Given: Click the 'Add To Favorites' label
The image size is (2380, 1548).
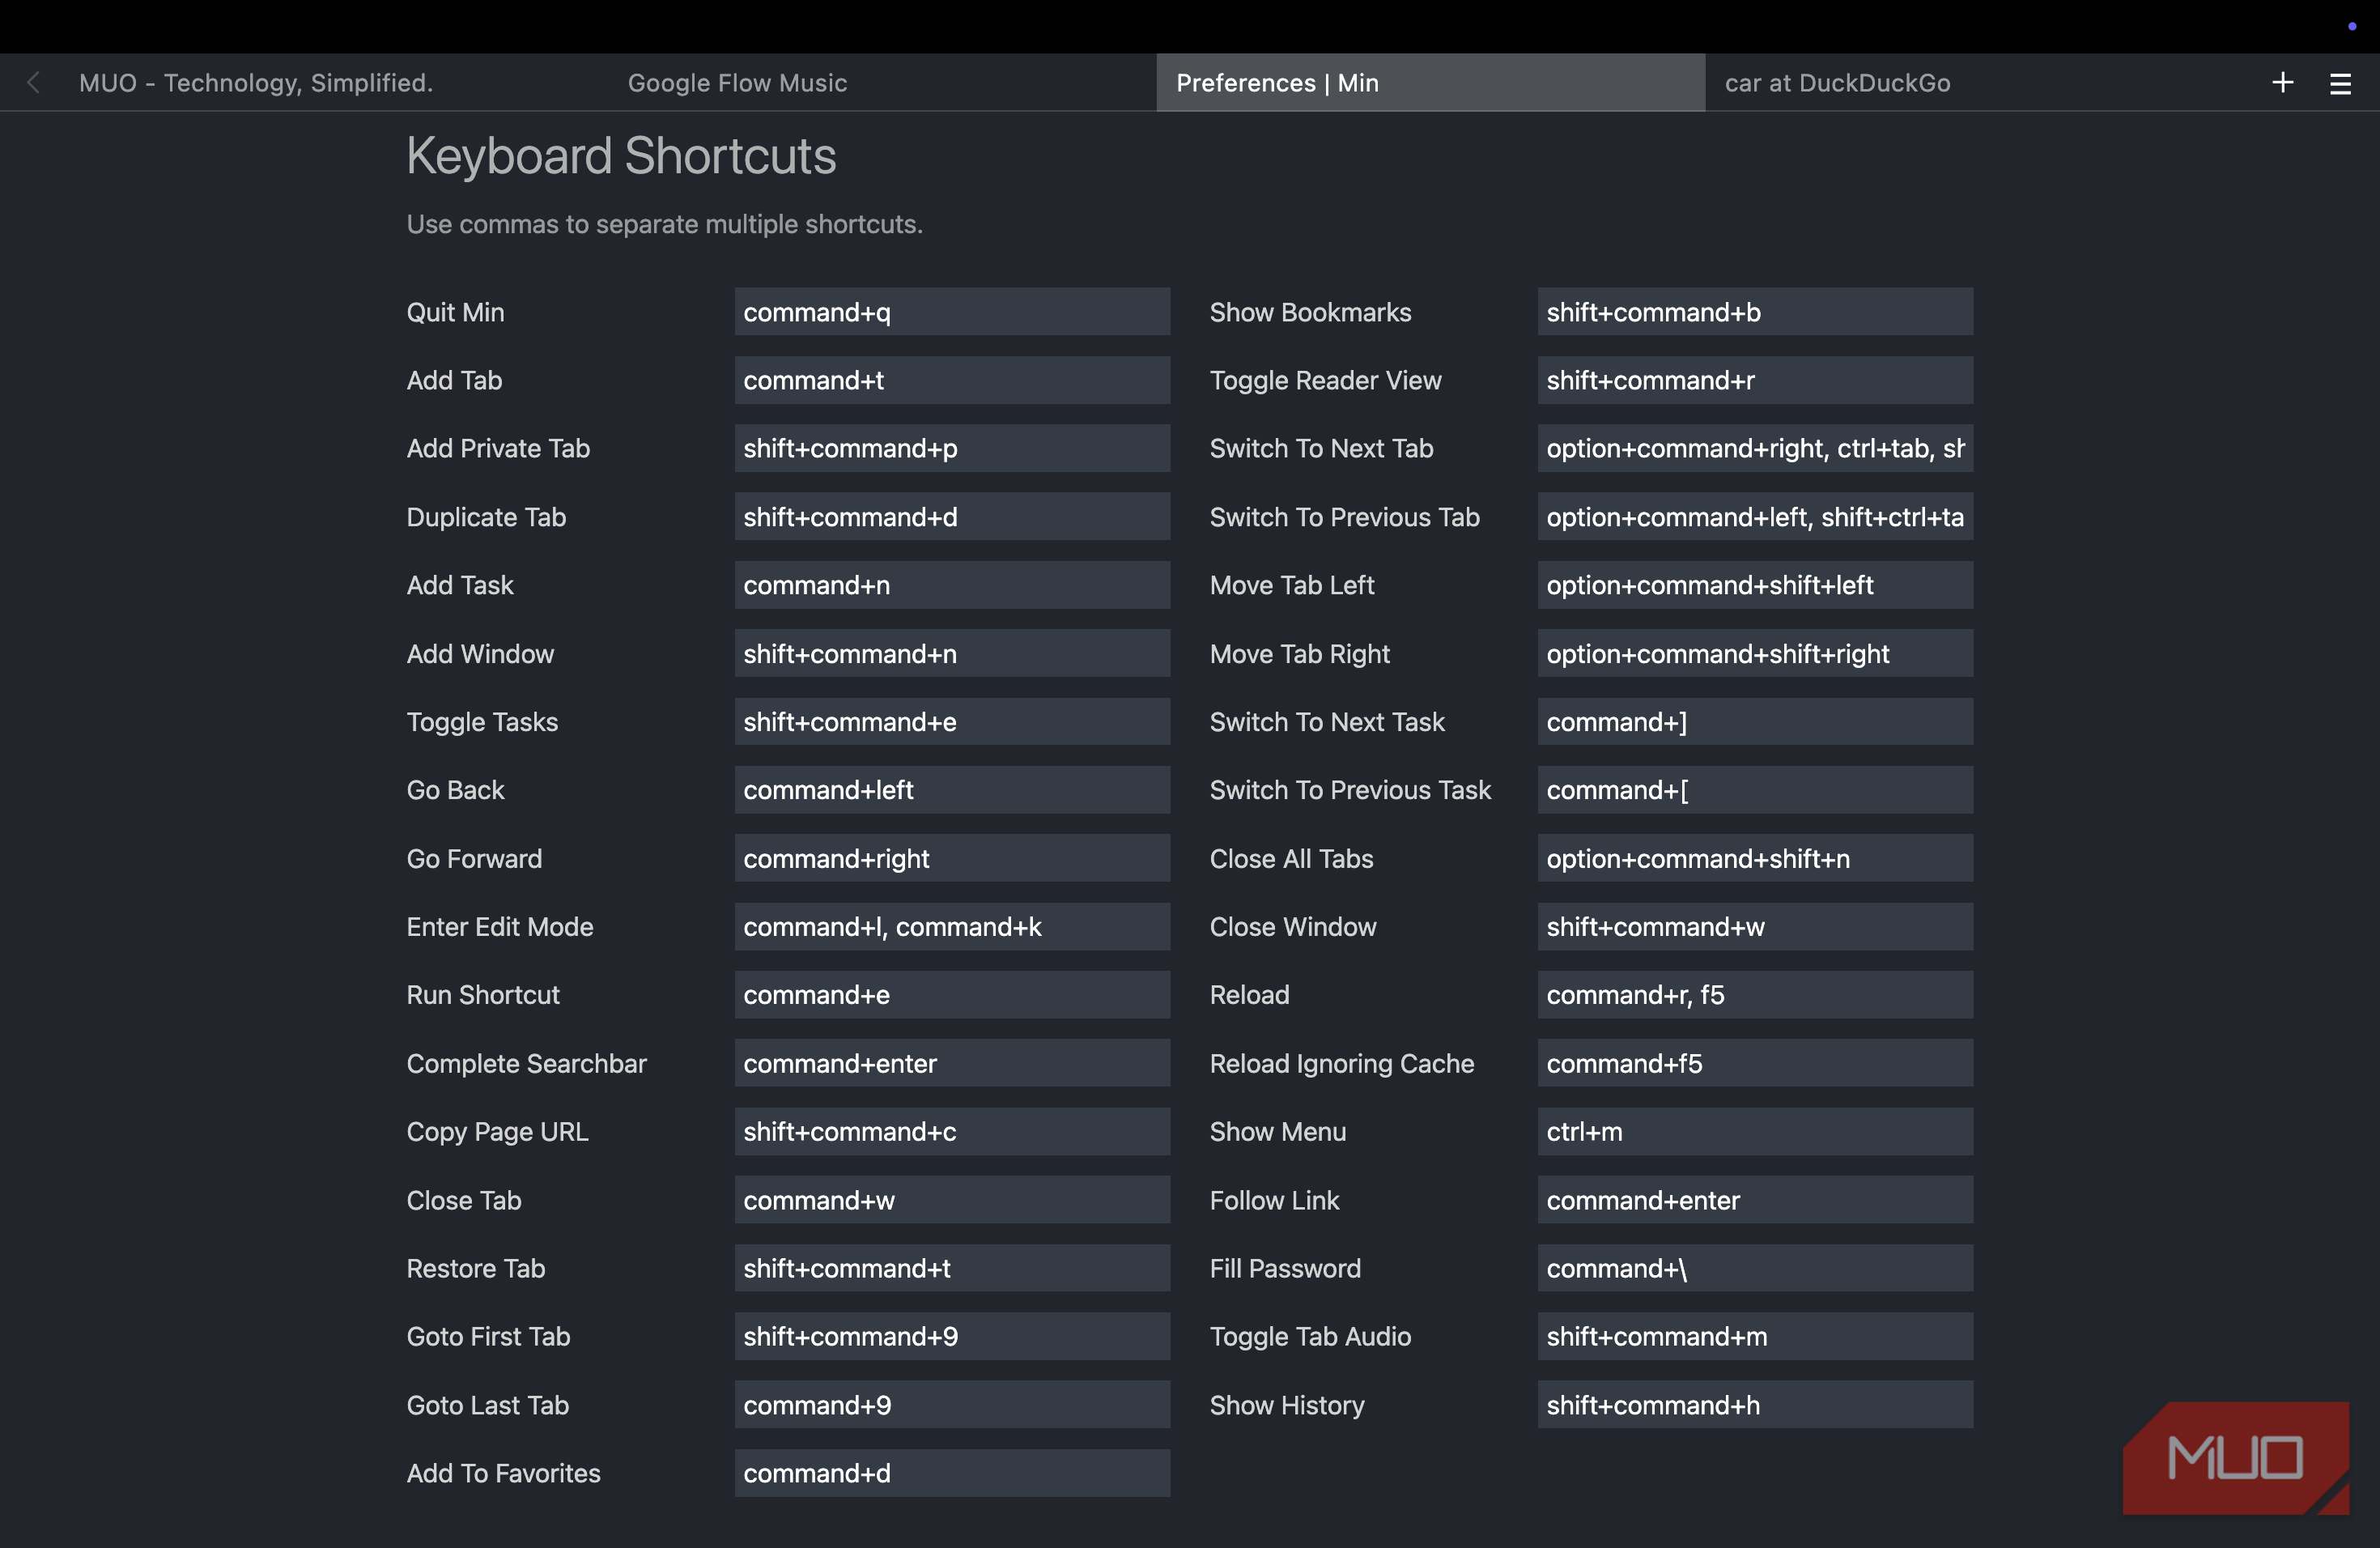Looking at the screenshot, I should pos(503,1473).
